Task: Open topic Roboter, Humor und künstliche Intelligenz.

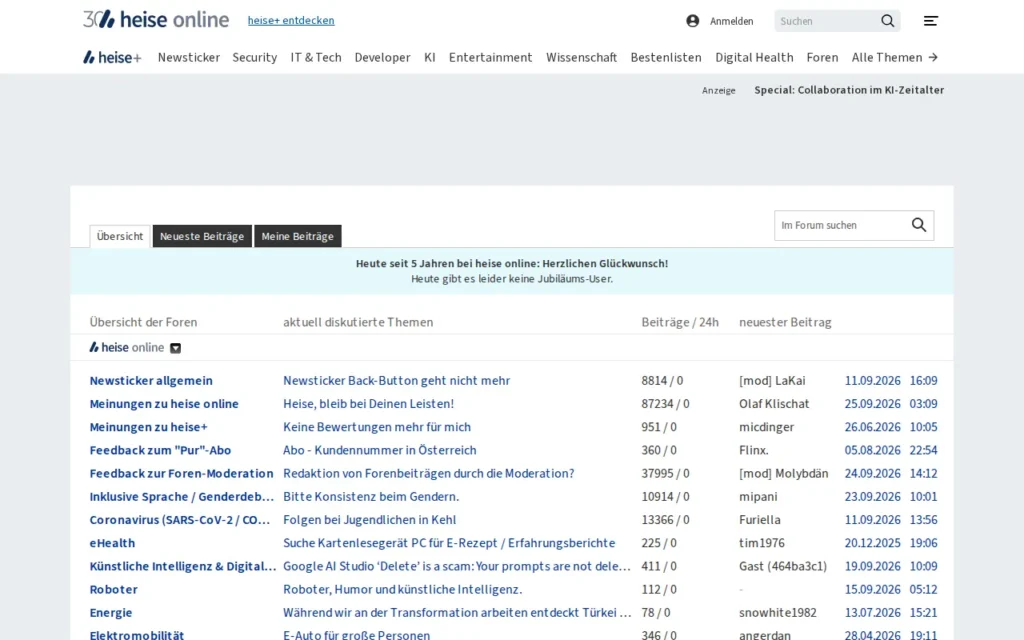Action: [402, 590]
